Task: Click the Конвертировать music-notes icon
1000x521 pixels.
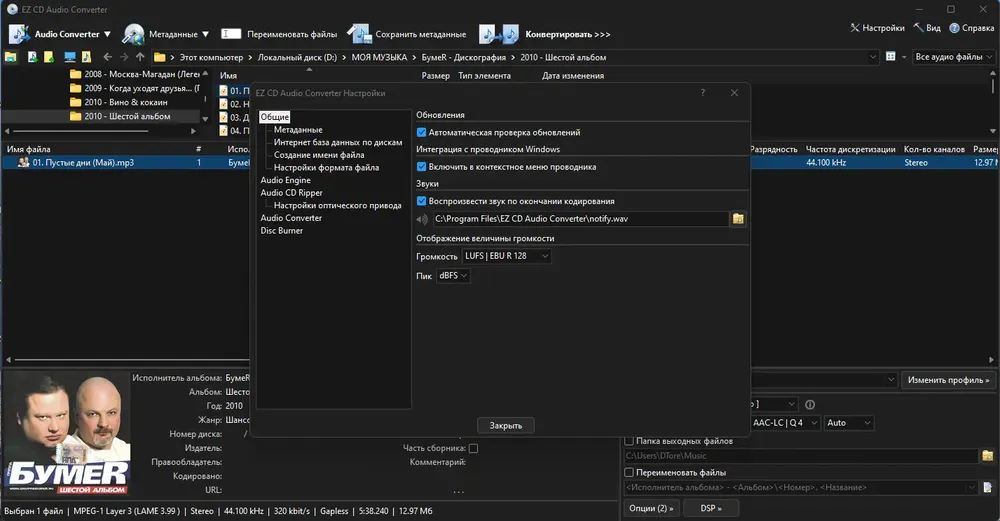Action: (499, 34)
